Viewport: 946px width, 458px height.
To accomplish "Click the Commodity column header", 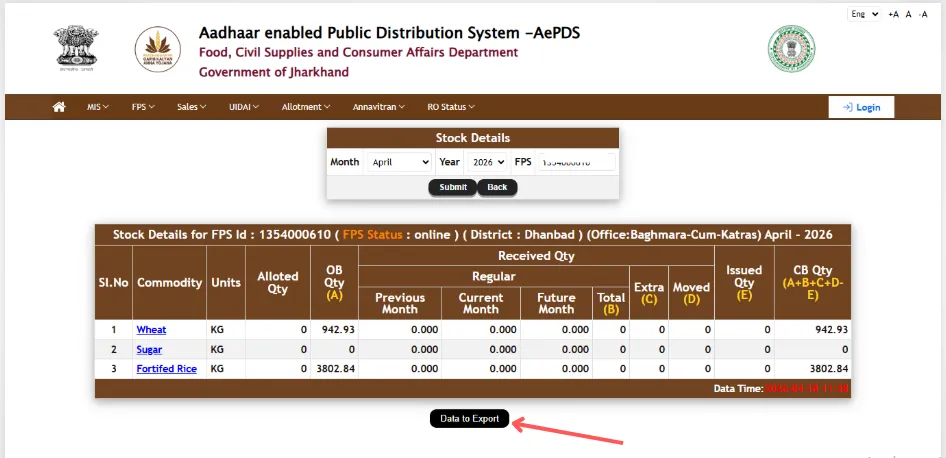I will pos(170,282).
